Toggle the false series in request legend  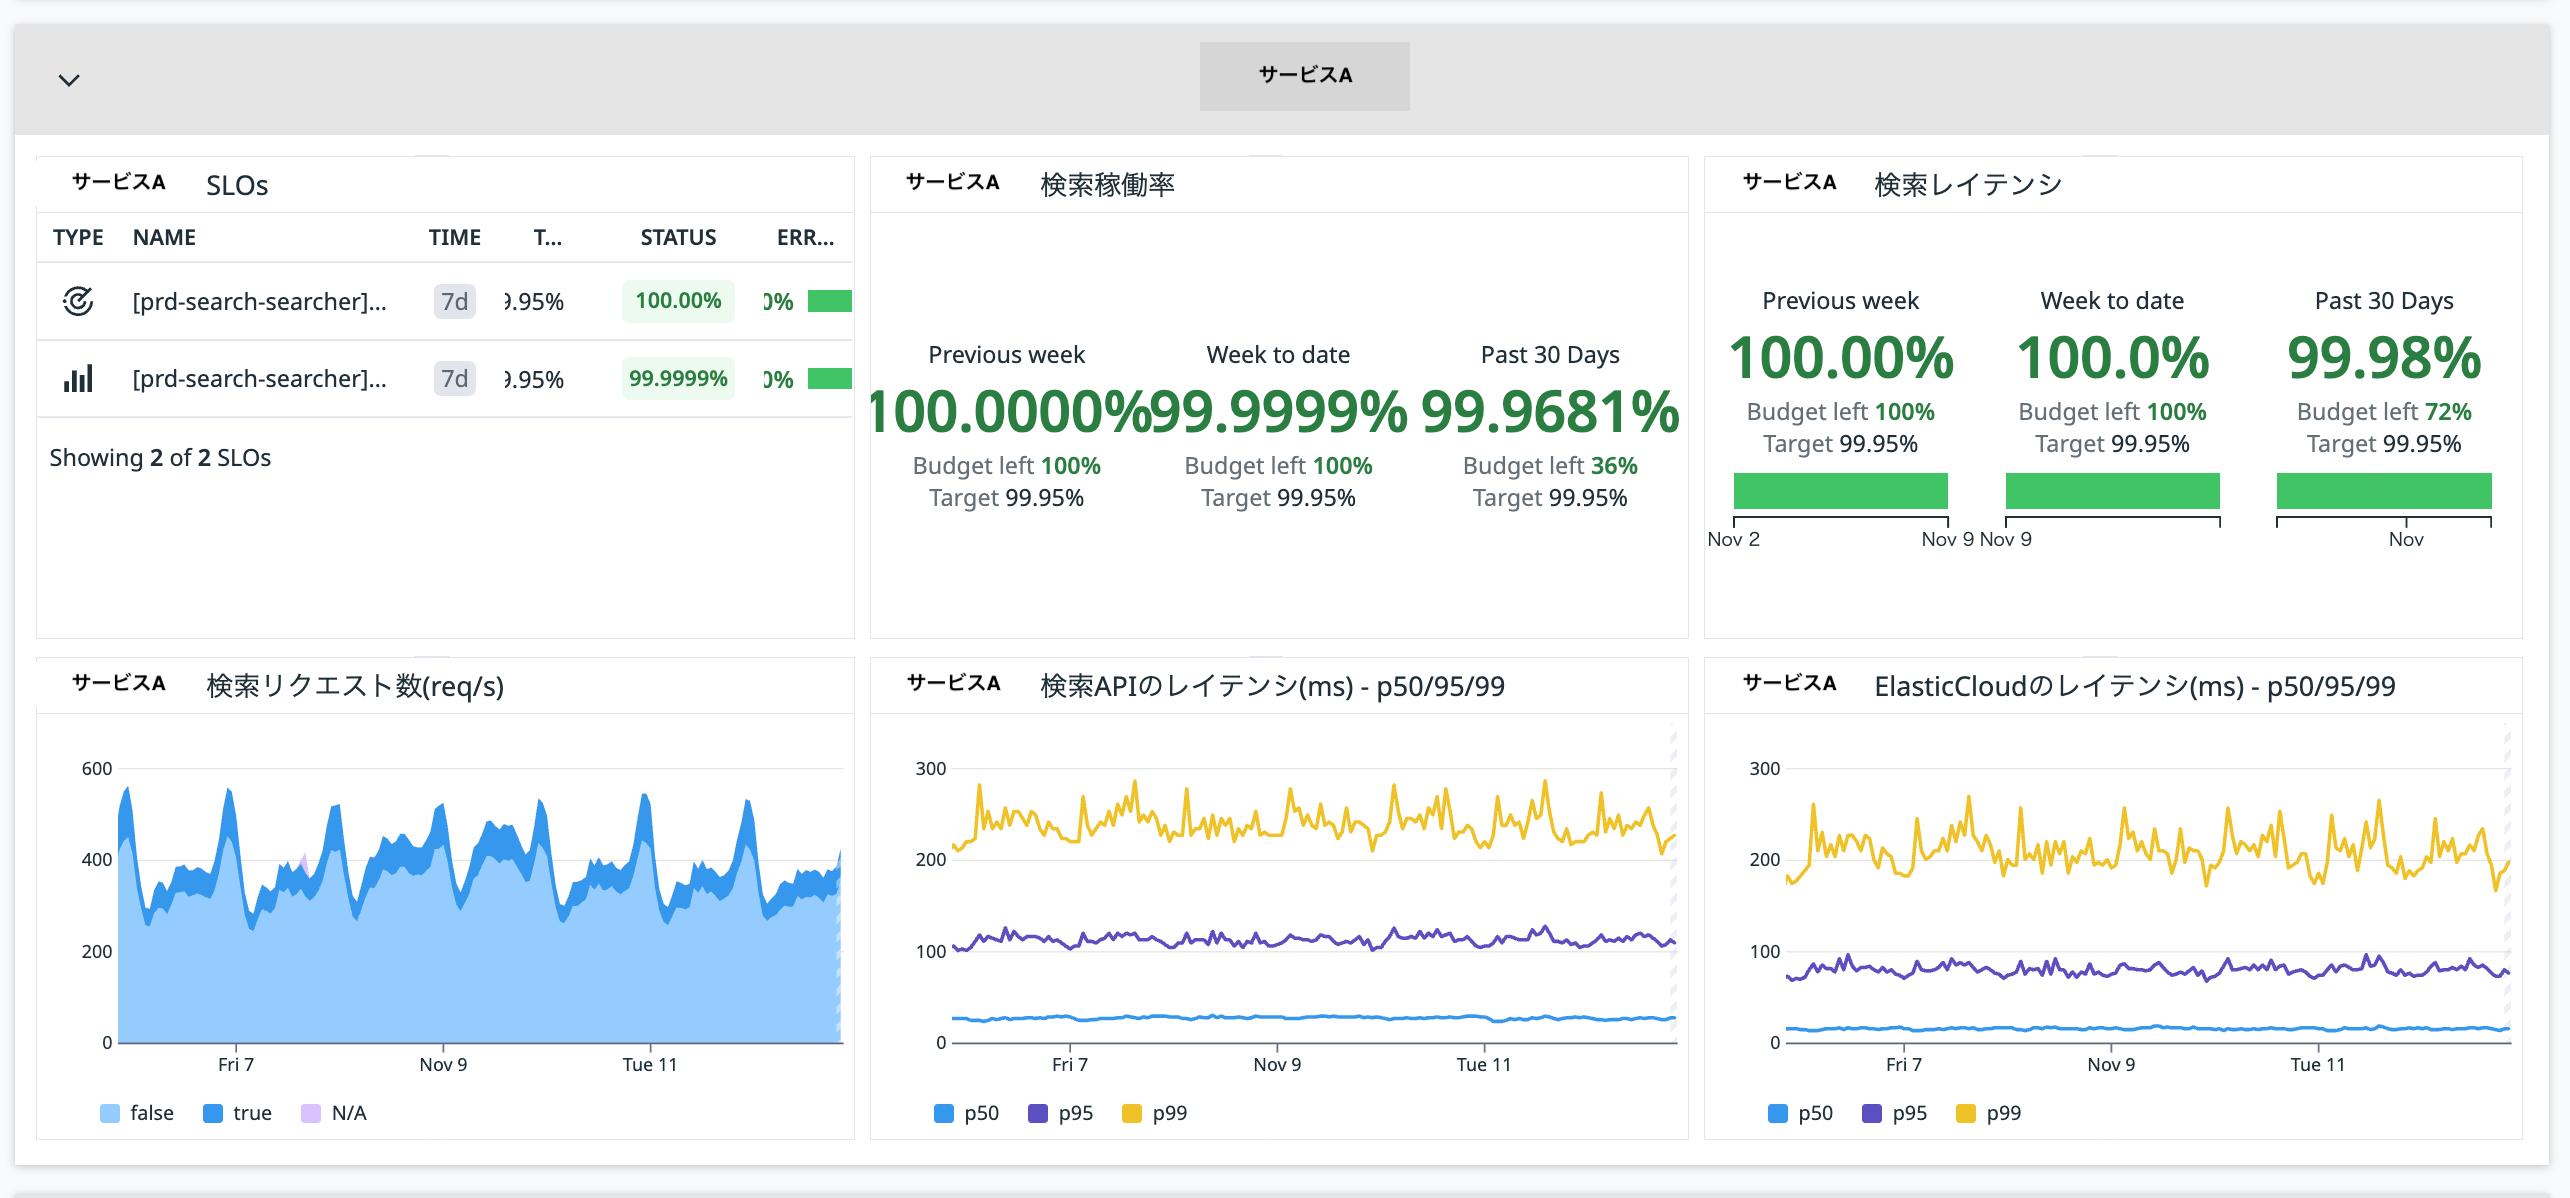[x=110, y=1113]
